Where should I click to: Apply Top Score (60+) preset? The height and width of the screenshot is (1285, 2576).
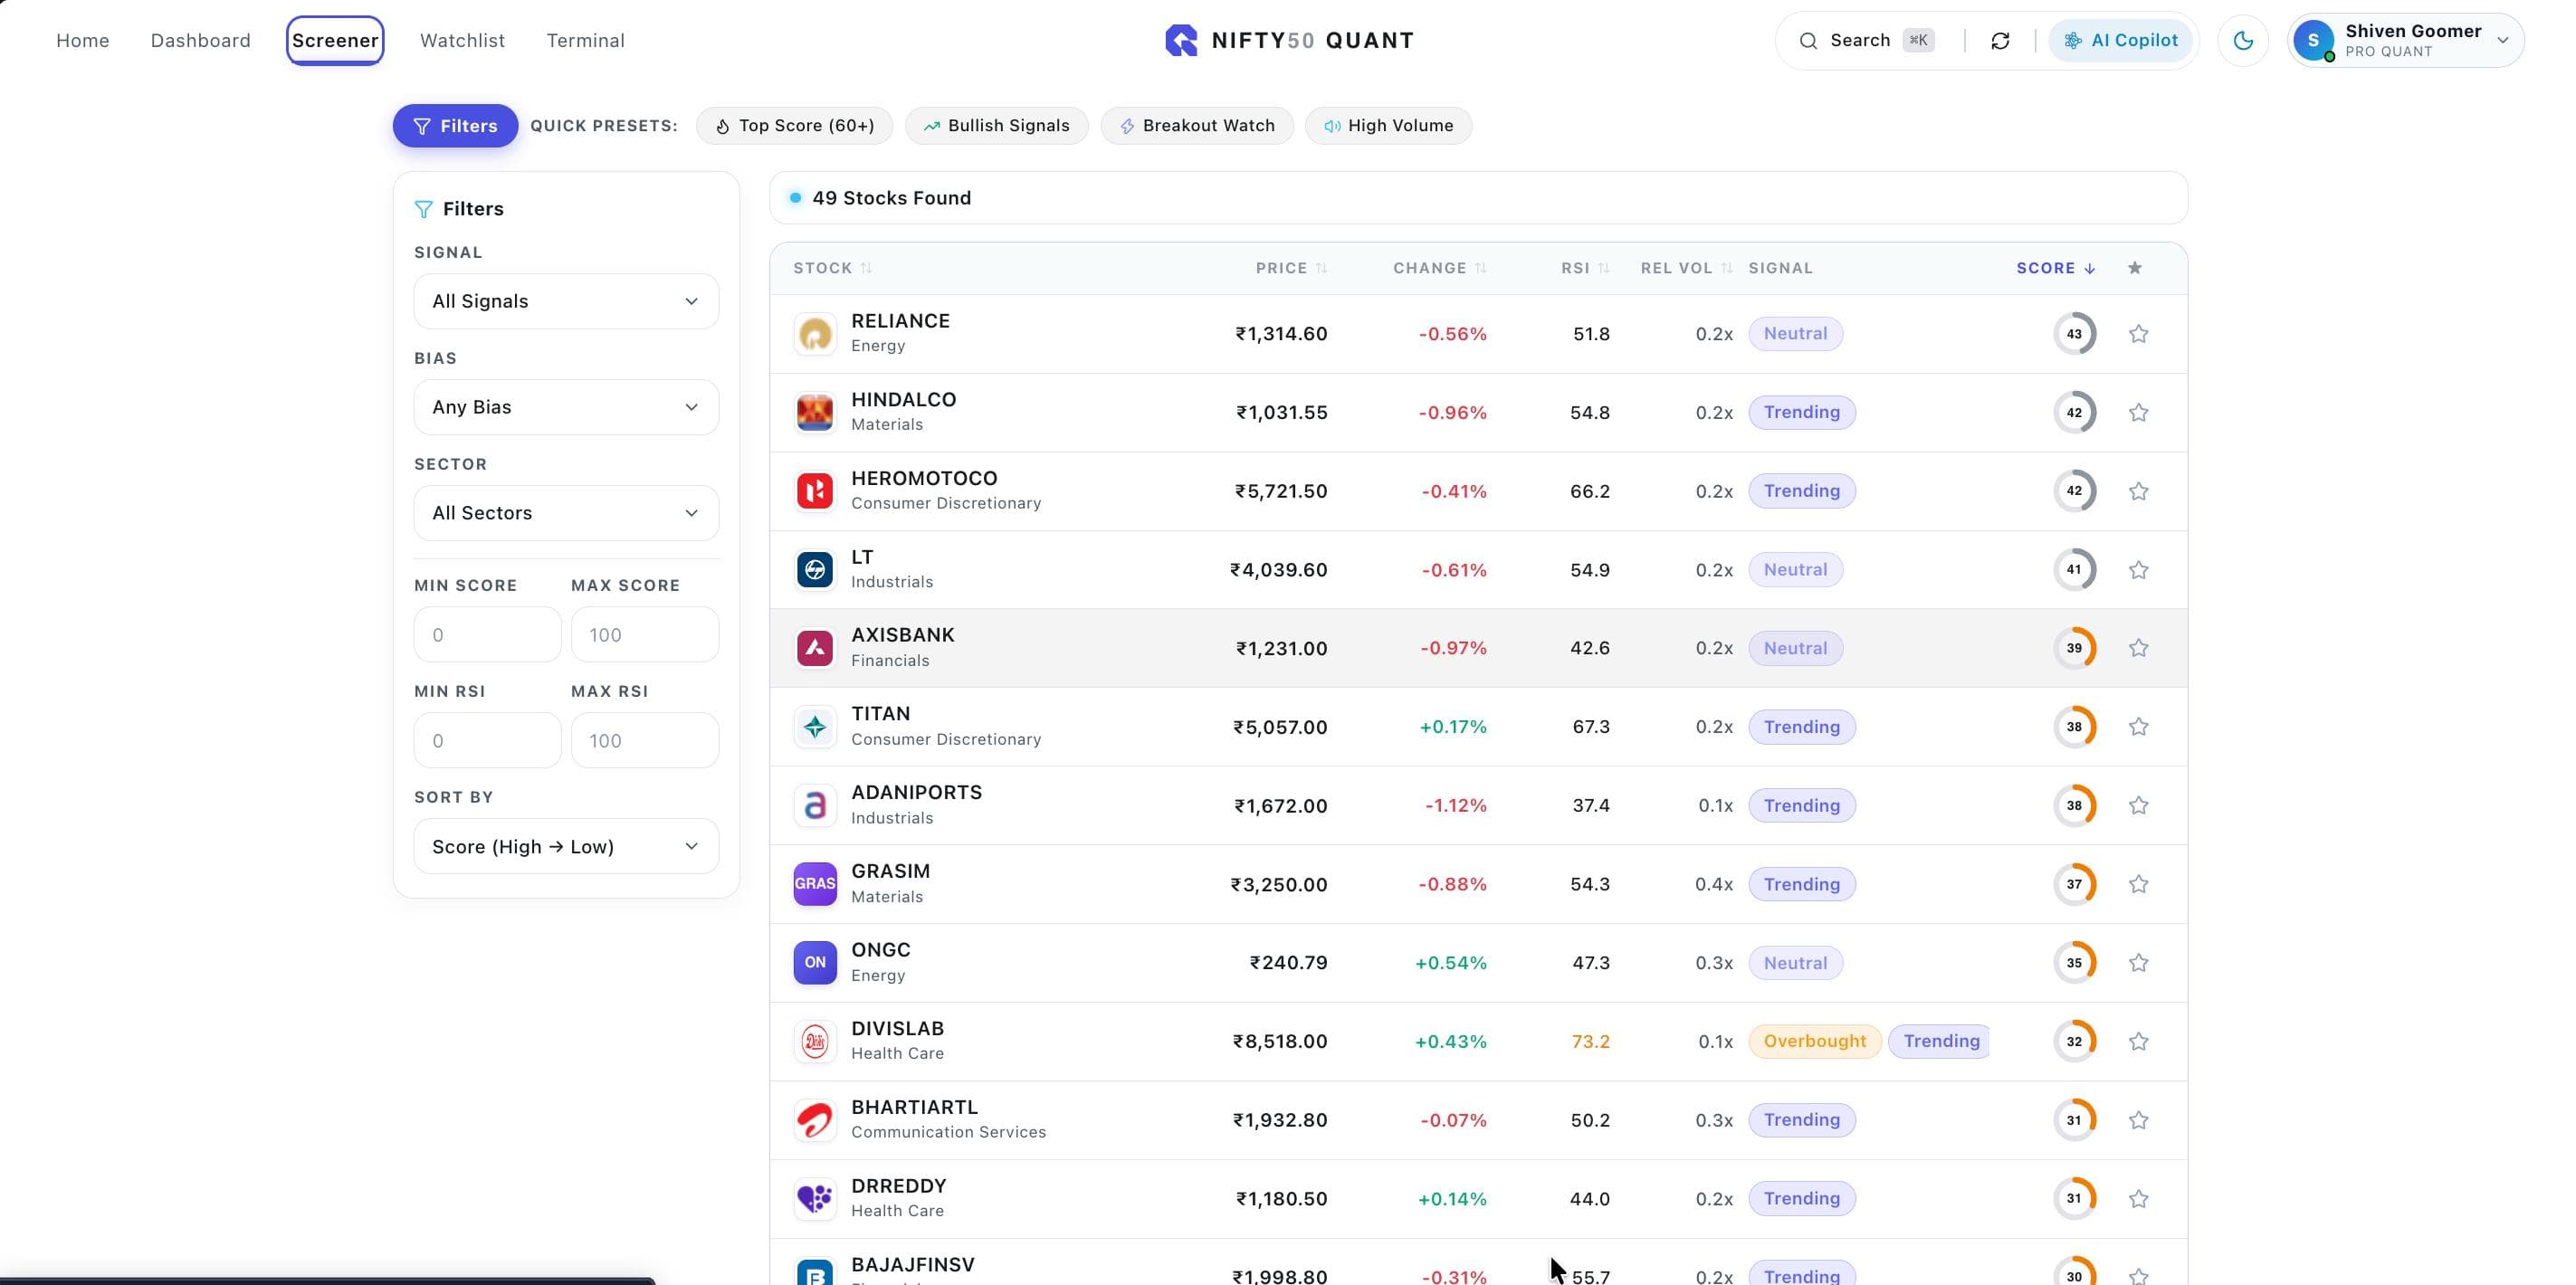[795, 126]
